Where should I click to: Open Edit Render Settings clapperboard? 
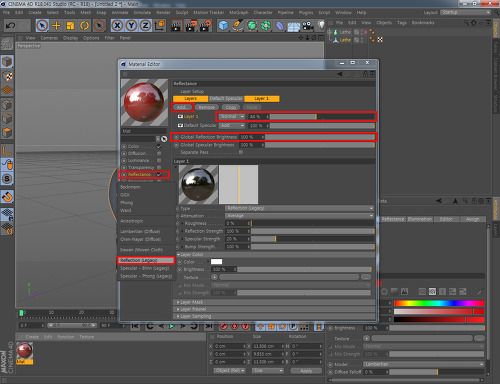pyautogui.click(x=206, y=25)
